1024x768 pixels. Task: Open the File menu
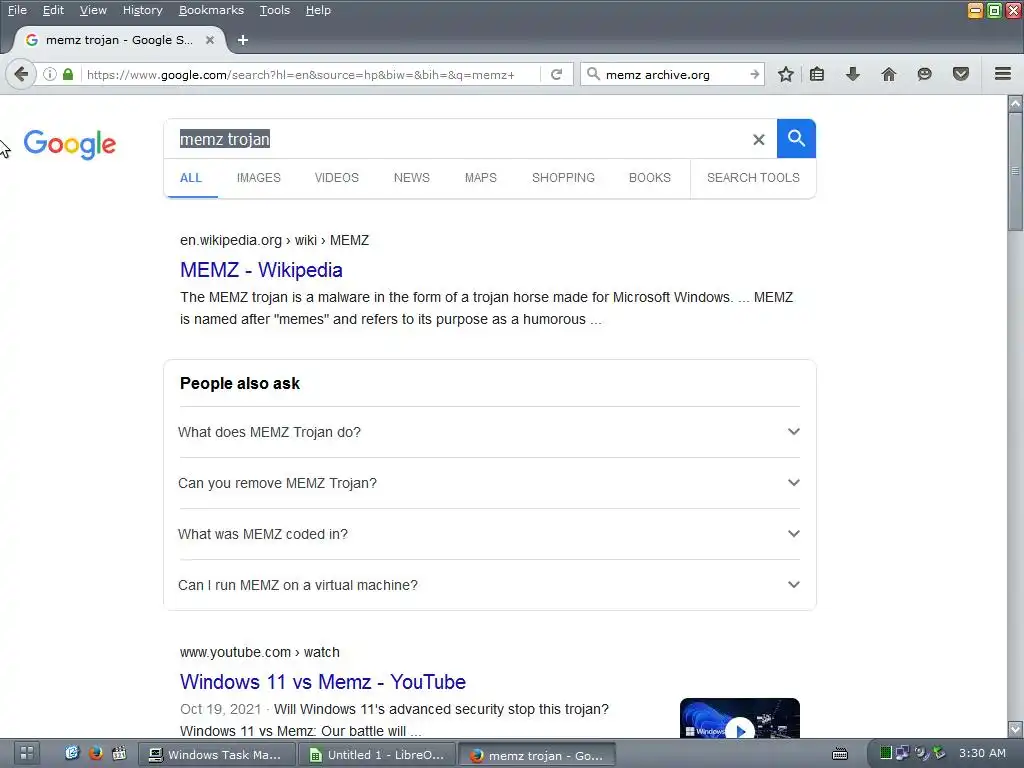tap(17, 10)
